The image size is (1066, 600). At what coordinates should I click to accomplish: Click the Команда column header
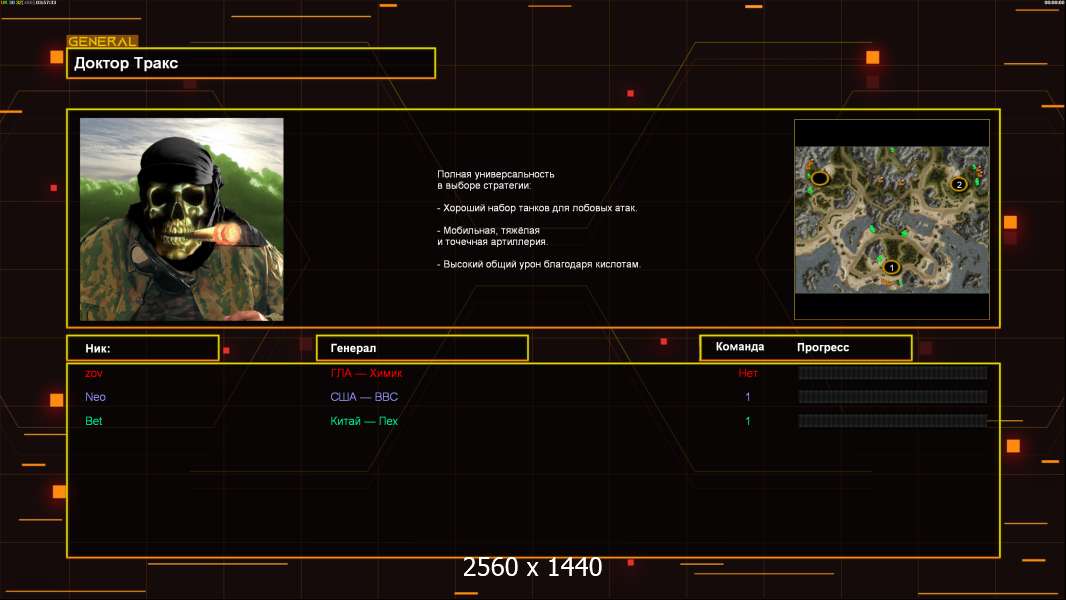tap(740, 347)
